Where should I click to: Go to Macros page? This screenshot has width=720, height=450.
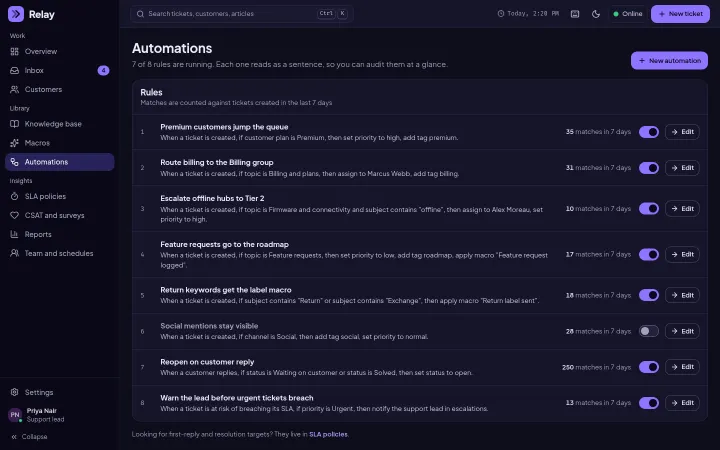click(60, 143)
